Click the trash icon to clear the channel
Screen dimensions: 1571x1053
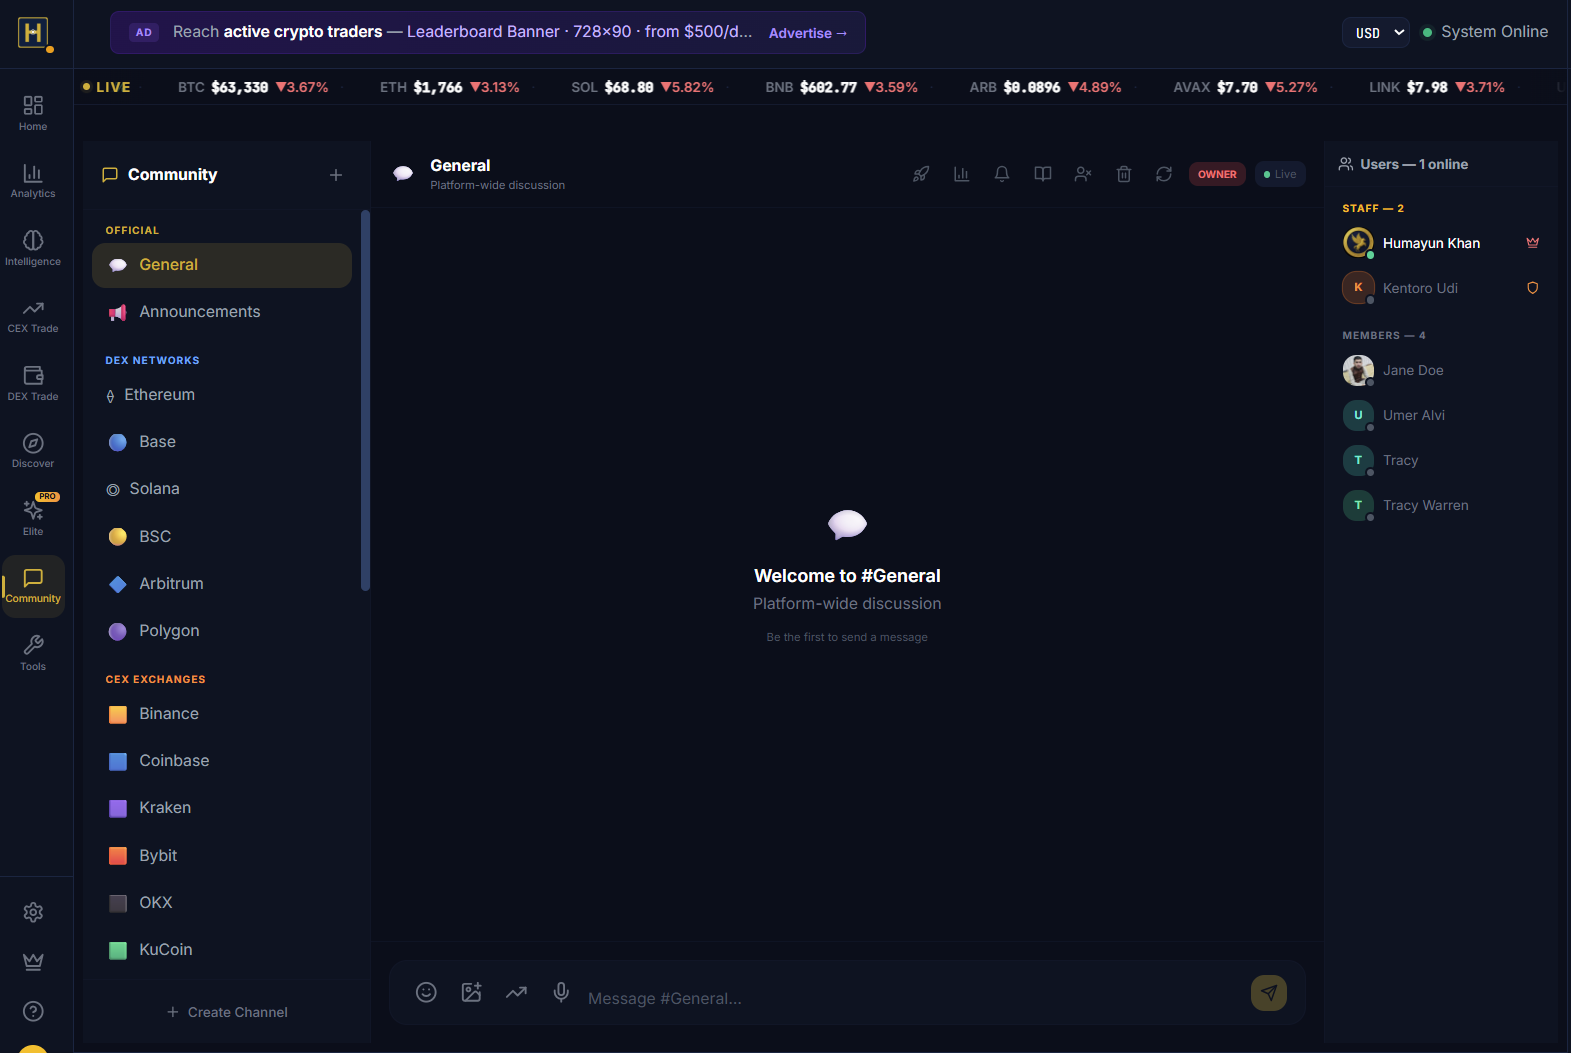point(1124,174)
